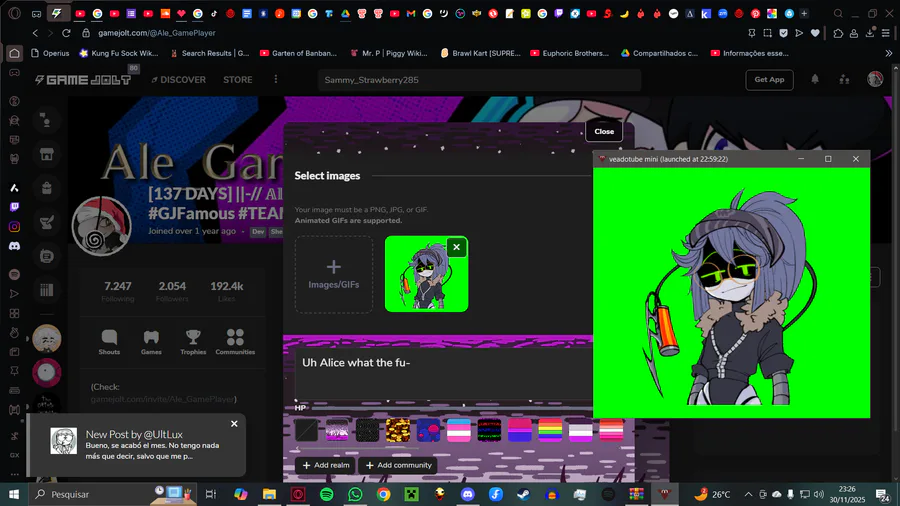Viewport: 900px width, 506px height.
Task: Select the transgender flag background swatch
Action: (x=459, y=430)
